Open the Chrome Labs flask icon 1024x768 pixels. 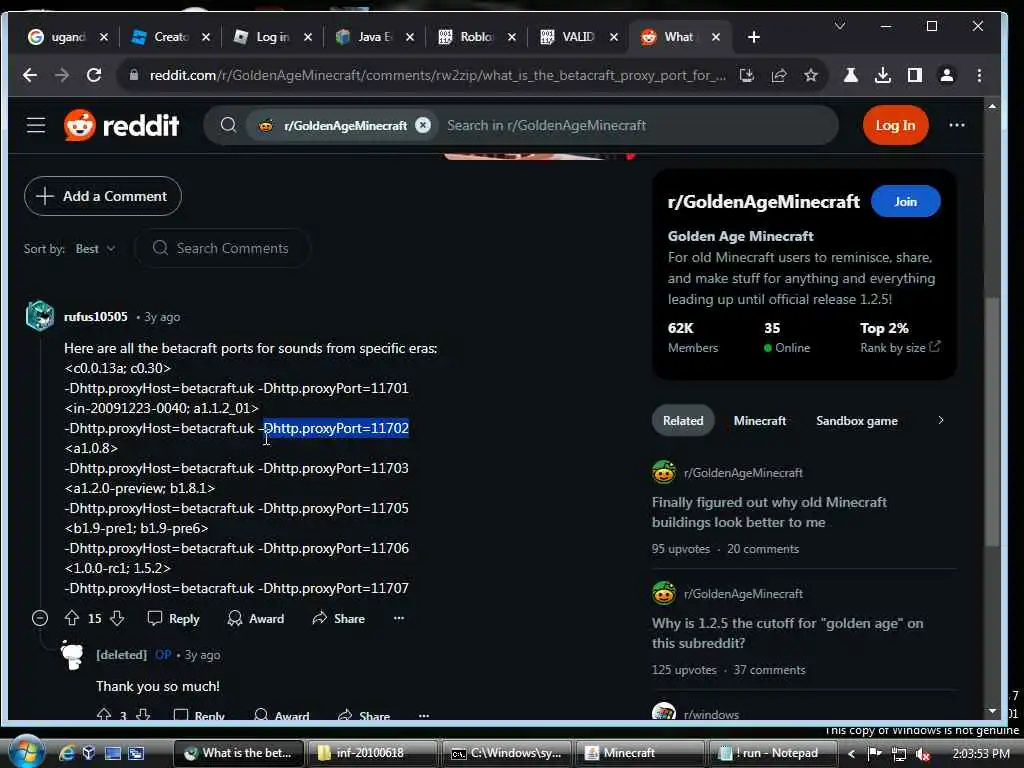click(x=850, y=76)
